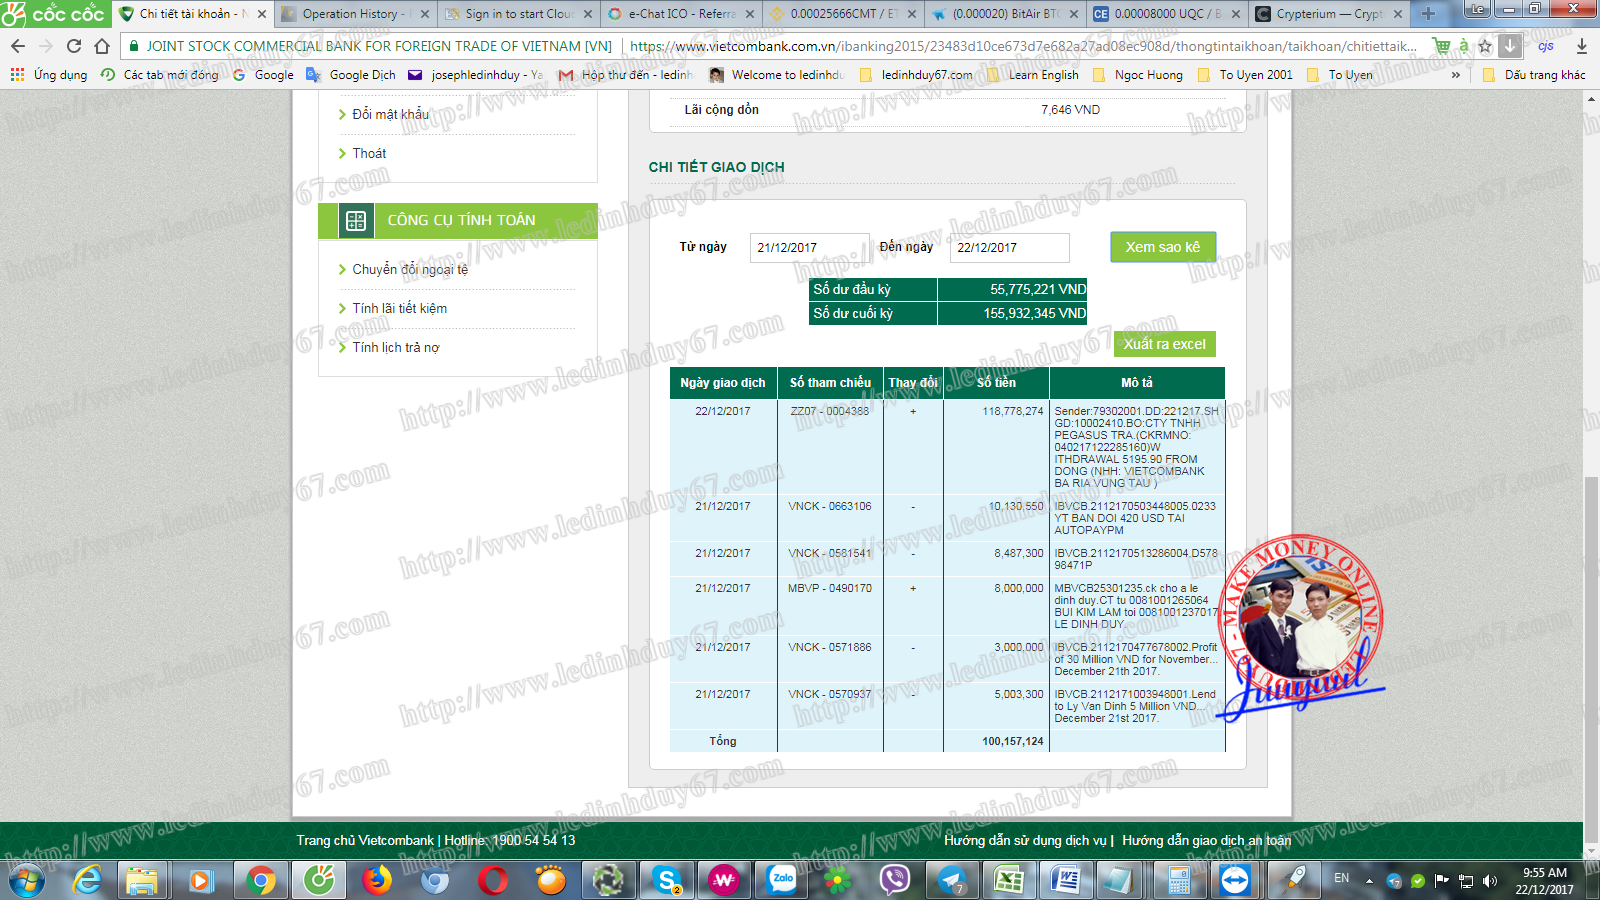Image resolution: width=1600 pixels, height=900 pixels.
Task: Open Opera browser from the taskbar
Action: tap(492, 881)
